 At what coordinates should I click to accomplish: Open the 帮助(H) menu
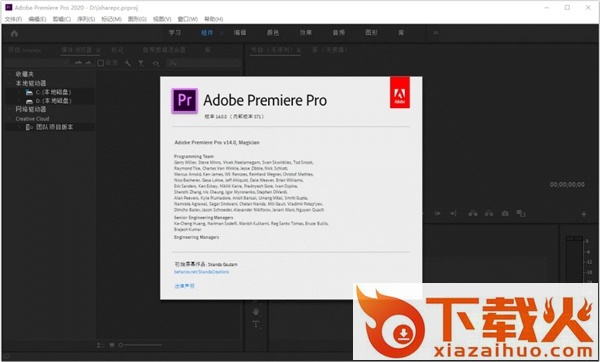tap(214, 19)
